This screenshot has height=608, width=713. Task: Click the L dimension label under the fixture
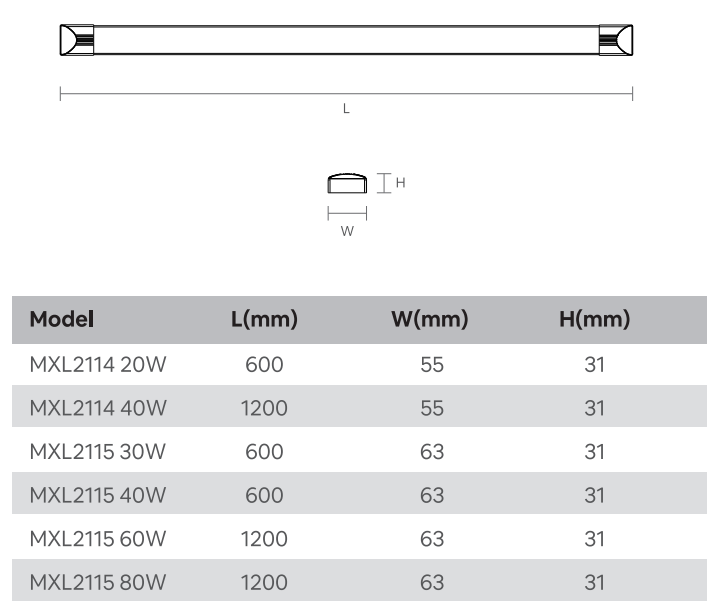point(346,109)
